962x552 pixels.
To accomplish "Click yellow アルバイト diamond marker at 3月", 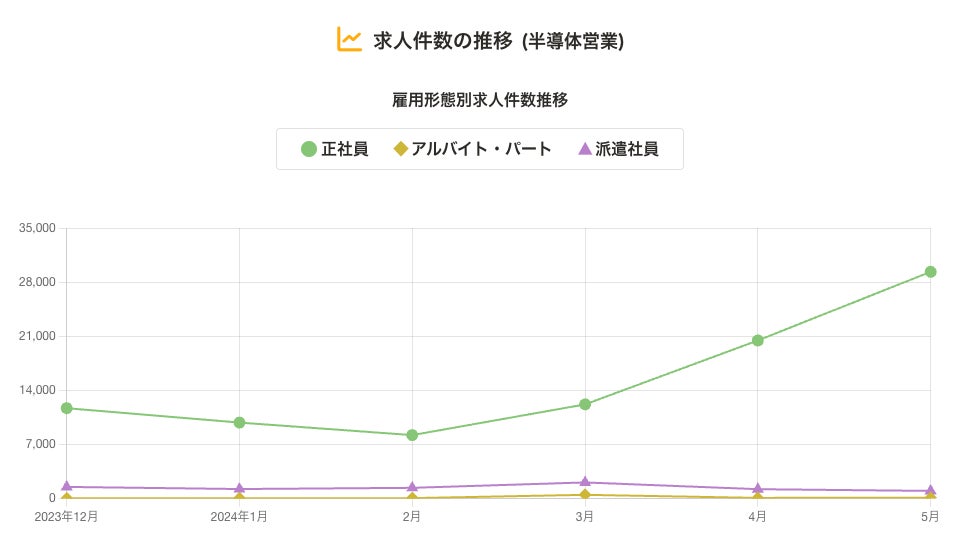I will coord(585,494).
